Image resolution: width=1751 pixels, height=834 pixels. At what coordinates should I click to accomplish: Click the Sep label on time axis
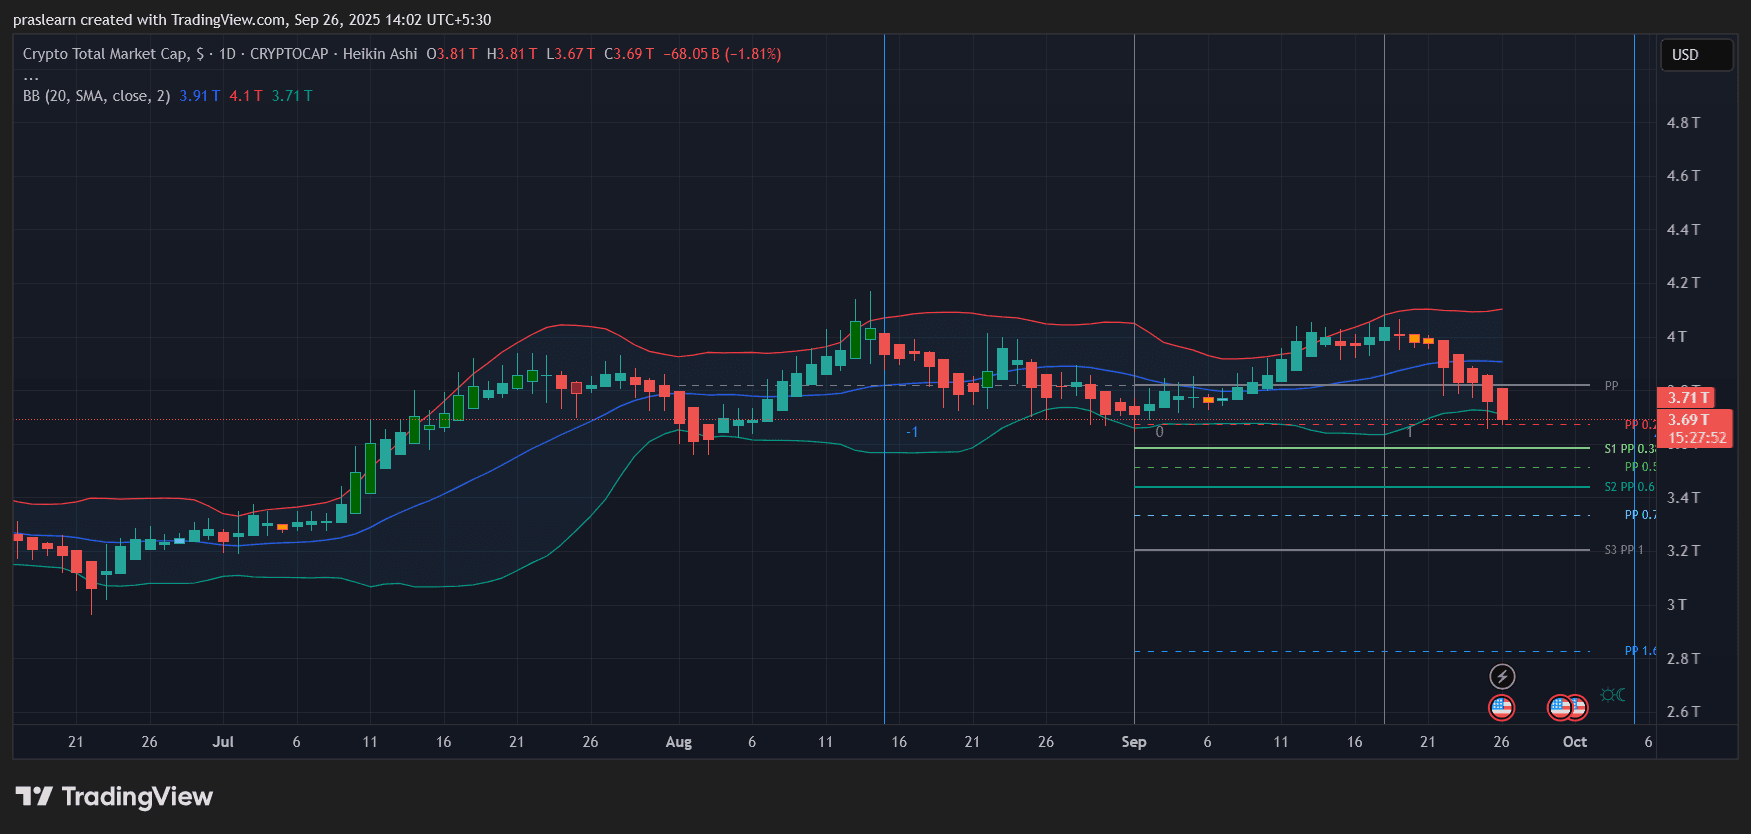pos(1134,742)
